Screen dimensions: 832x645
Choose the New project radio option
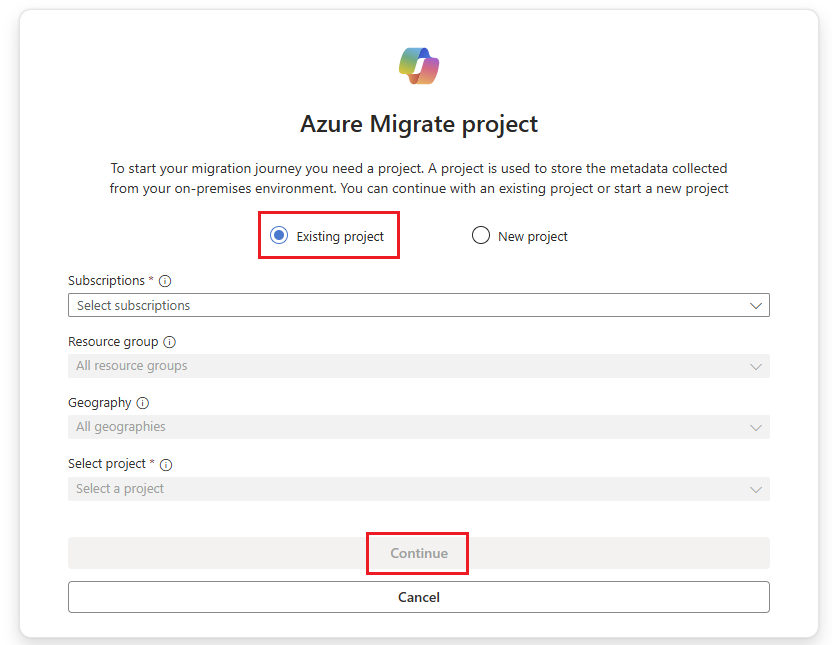(x=481, y=236)
